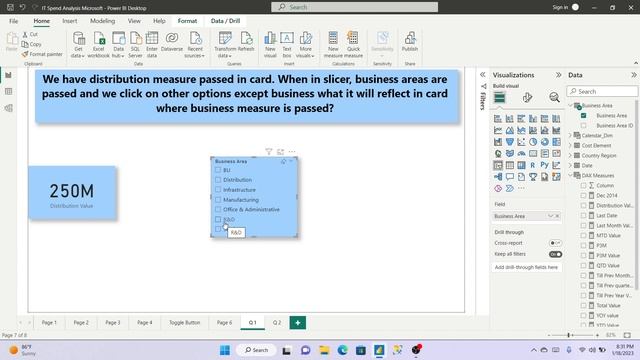This screenshot has height=360, width=640.
Task: Uncheck Business Area field in Data pane
Action: pyautogui.click(x=584, y=116)
